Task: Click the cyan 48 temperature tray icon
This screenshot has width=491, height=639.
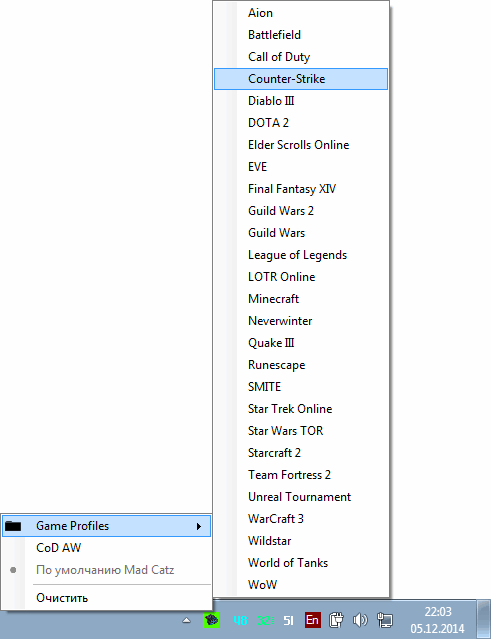Action: [x=240, y=621]
